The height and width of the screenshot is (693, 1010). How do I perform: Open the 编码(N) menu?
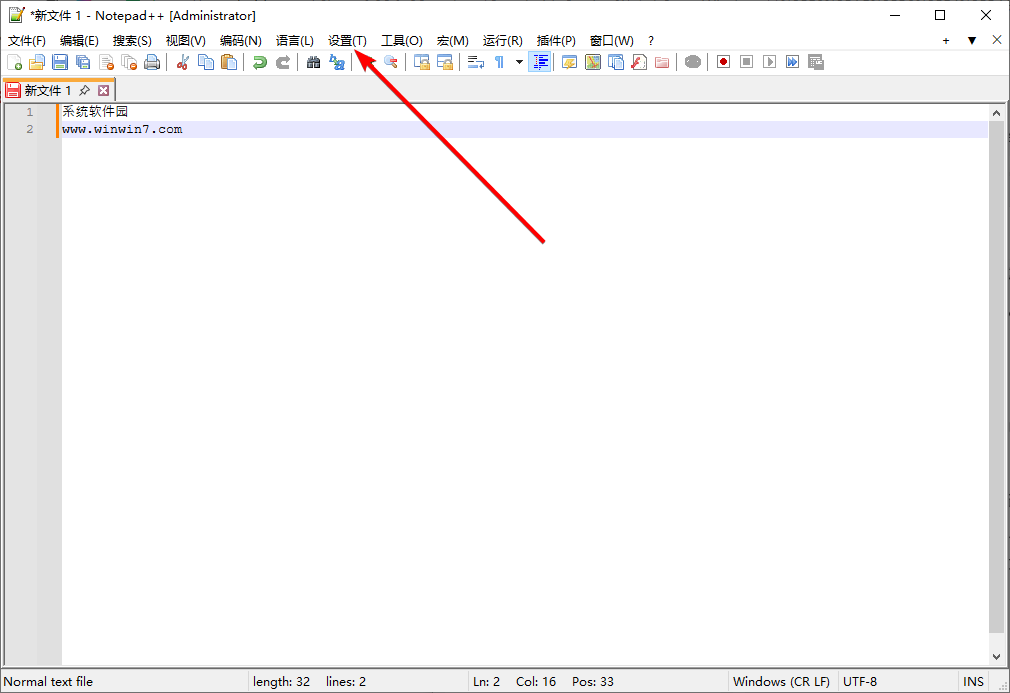point(240,41)
